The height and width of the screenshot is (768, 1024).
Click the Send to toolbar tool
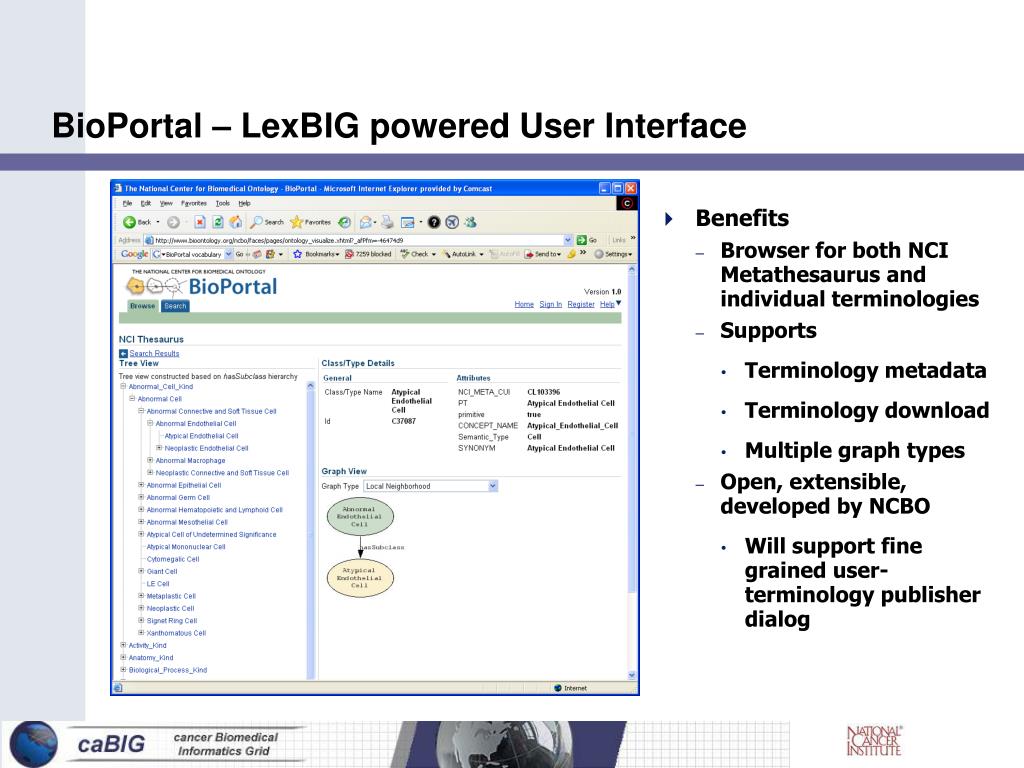click(x=543, y=254)
